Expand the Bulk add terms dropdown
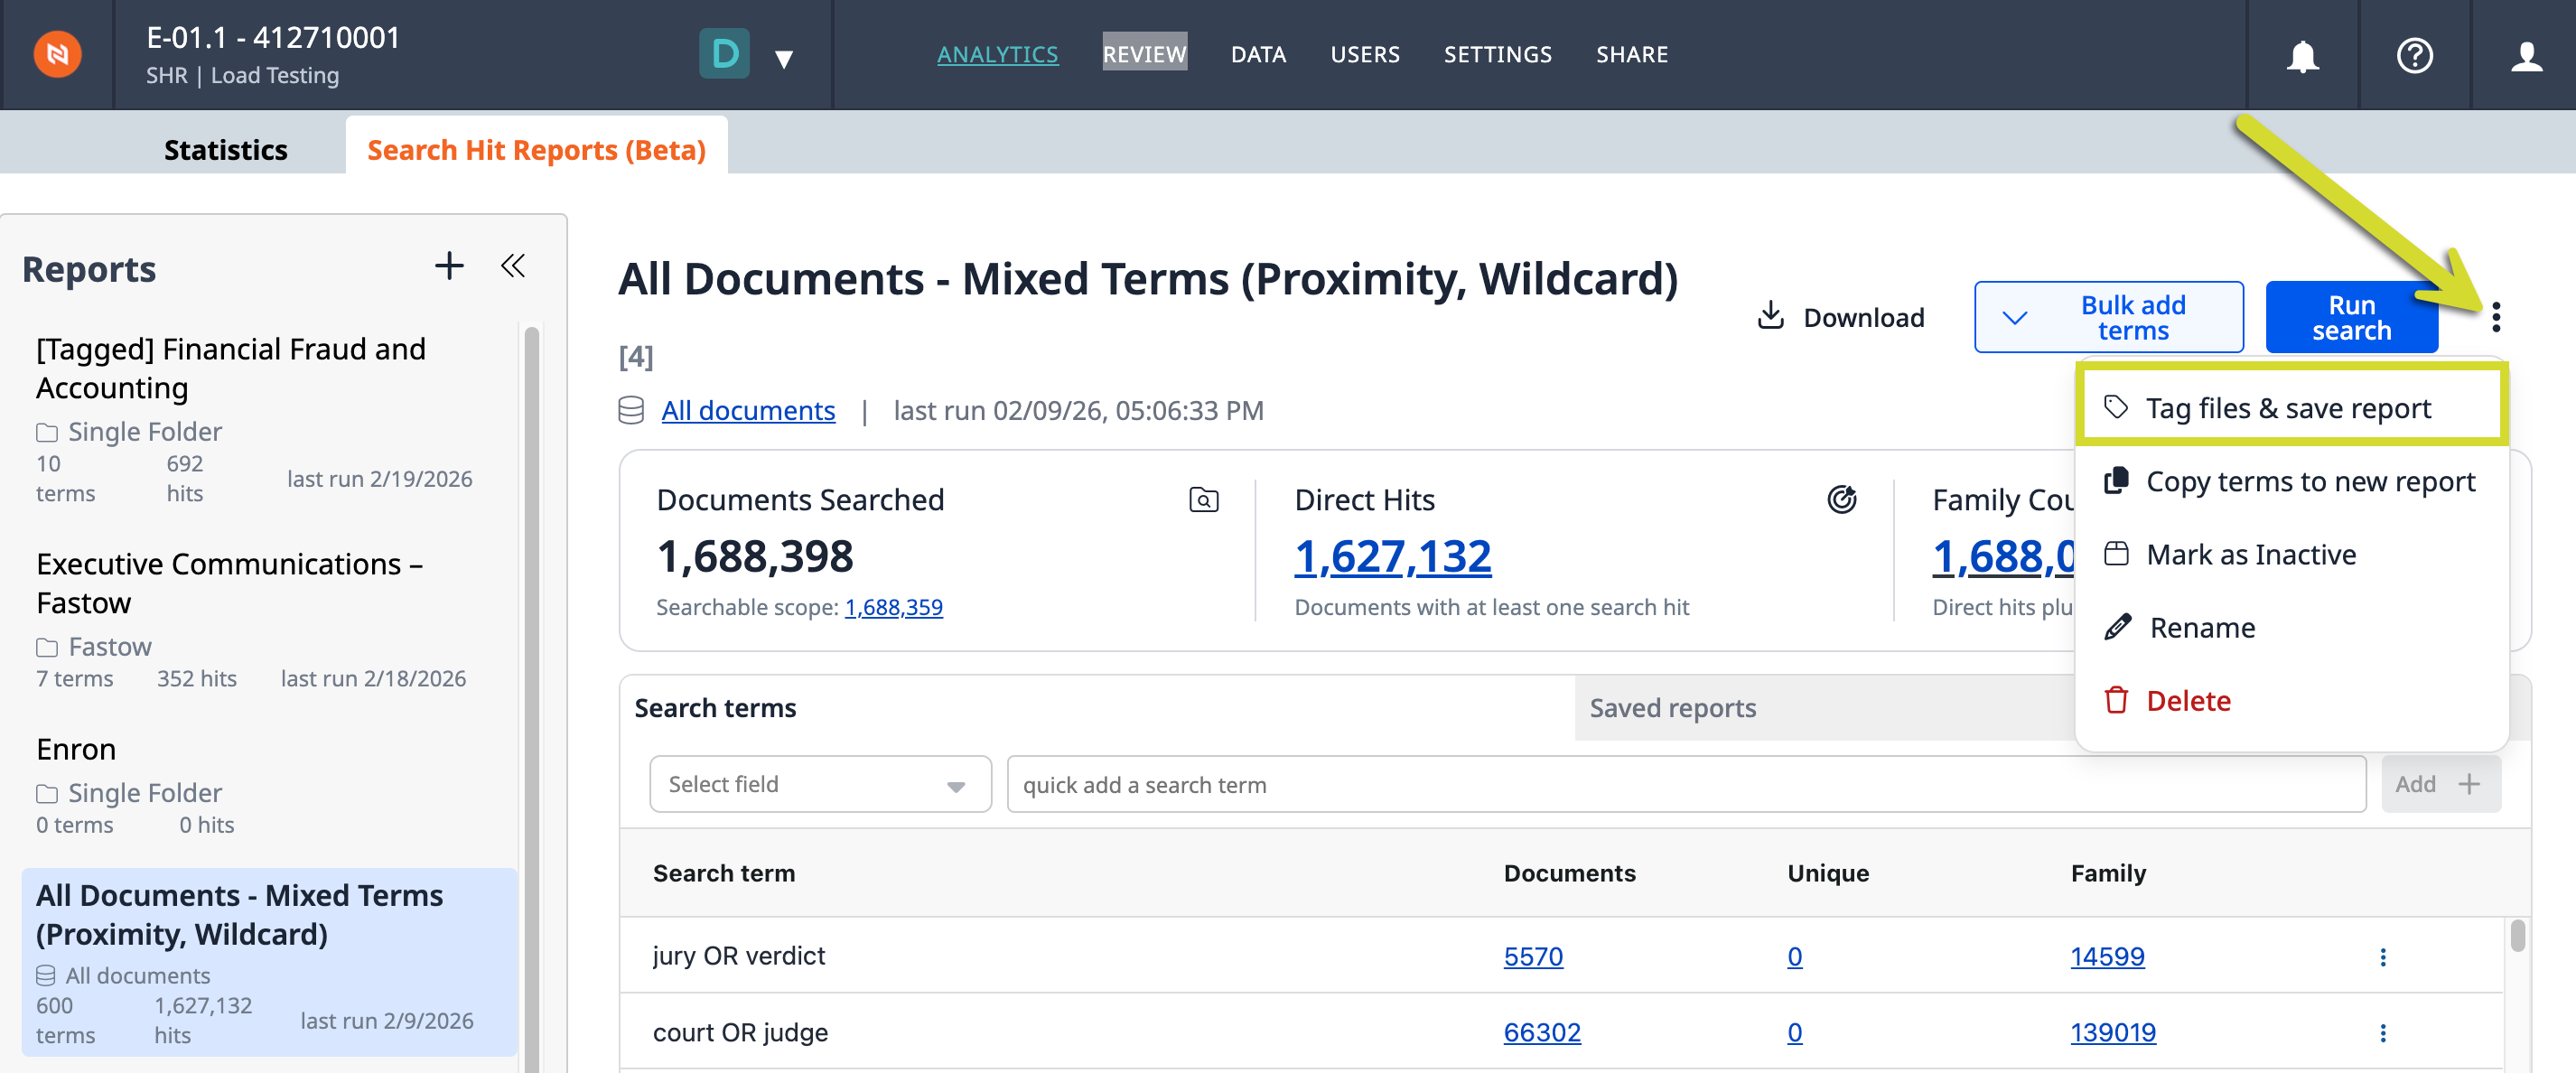This screenshot has height=1073, width=2576. tap(2014, 317)
